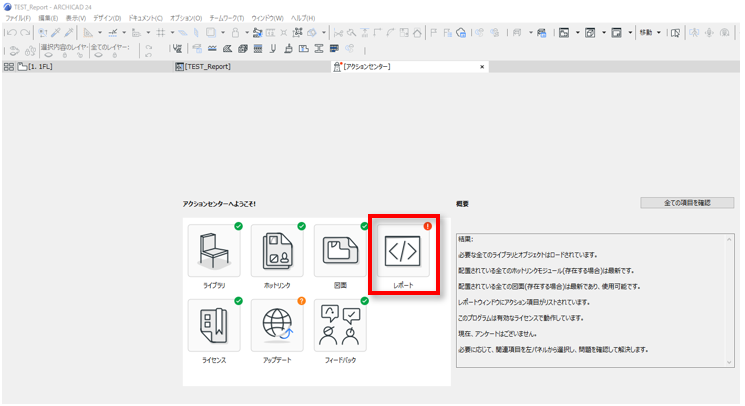Viewport: 745px width, 406px height.
Task: Switch to the [TEST_Report] tab
Action: 252,67
